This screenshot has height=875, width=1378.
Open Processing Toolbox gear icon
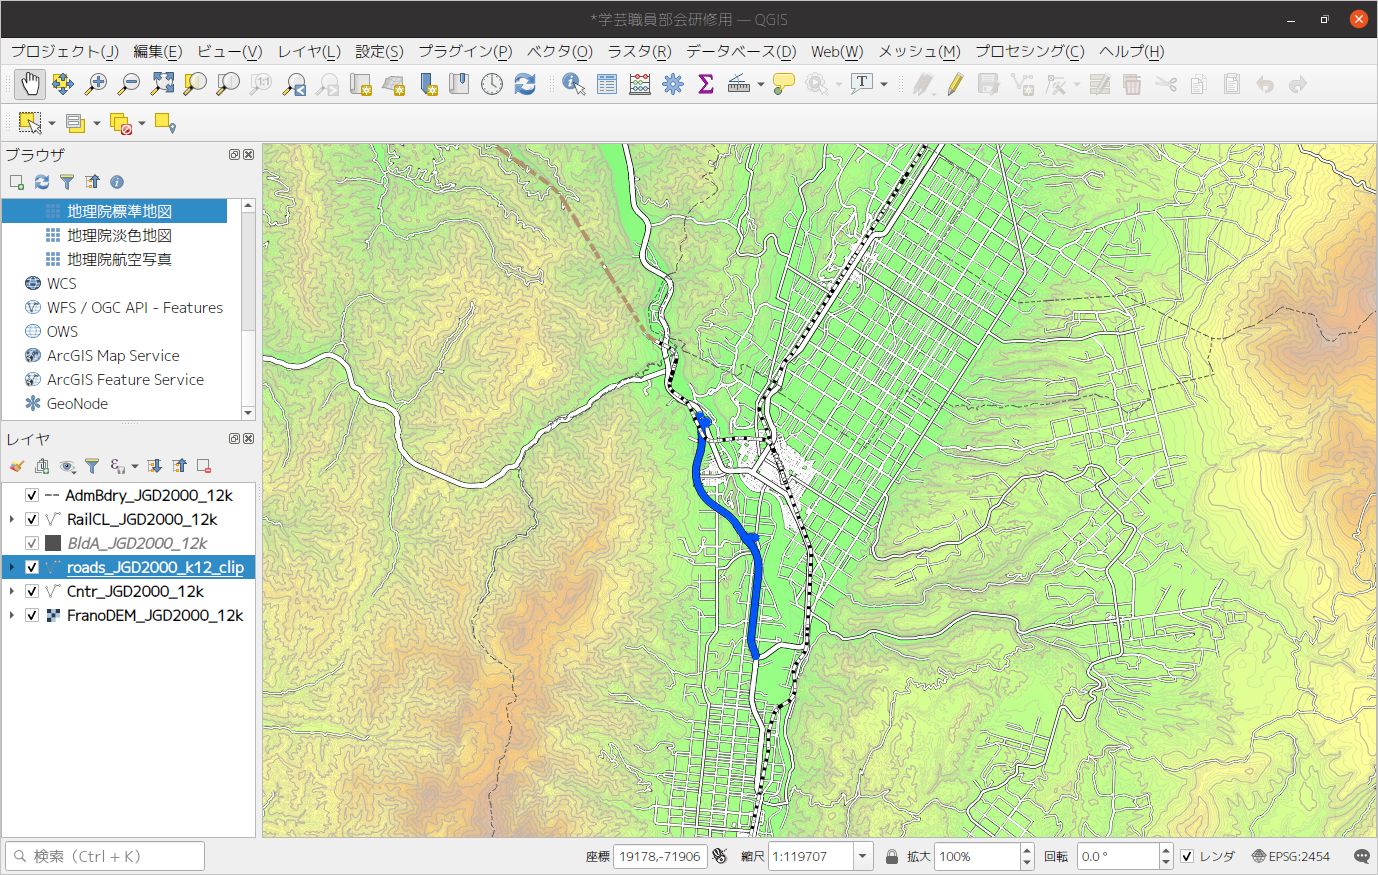coord(673,85)
